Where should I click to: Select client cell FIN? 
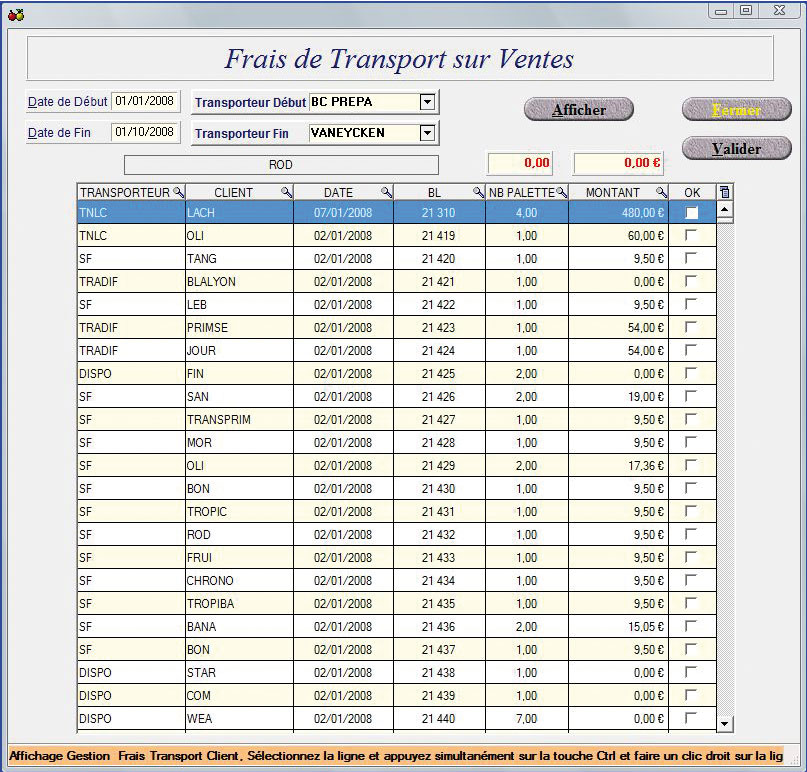[239, 374]
